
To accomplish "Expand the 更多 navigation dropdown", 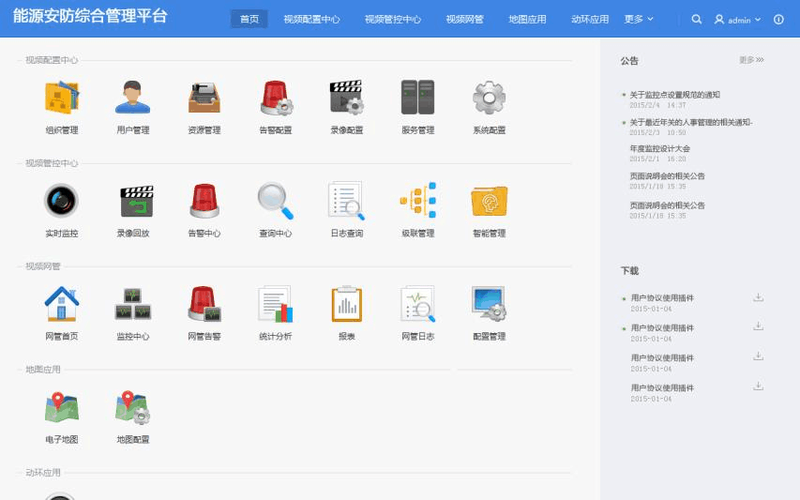I will [x=638, y=19].
